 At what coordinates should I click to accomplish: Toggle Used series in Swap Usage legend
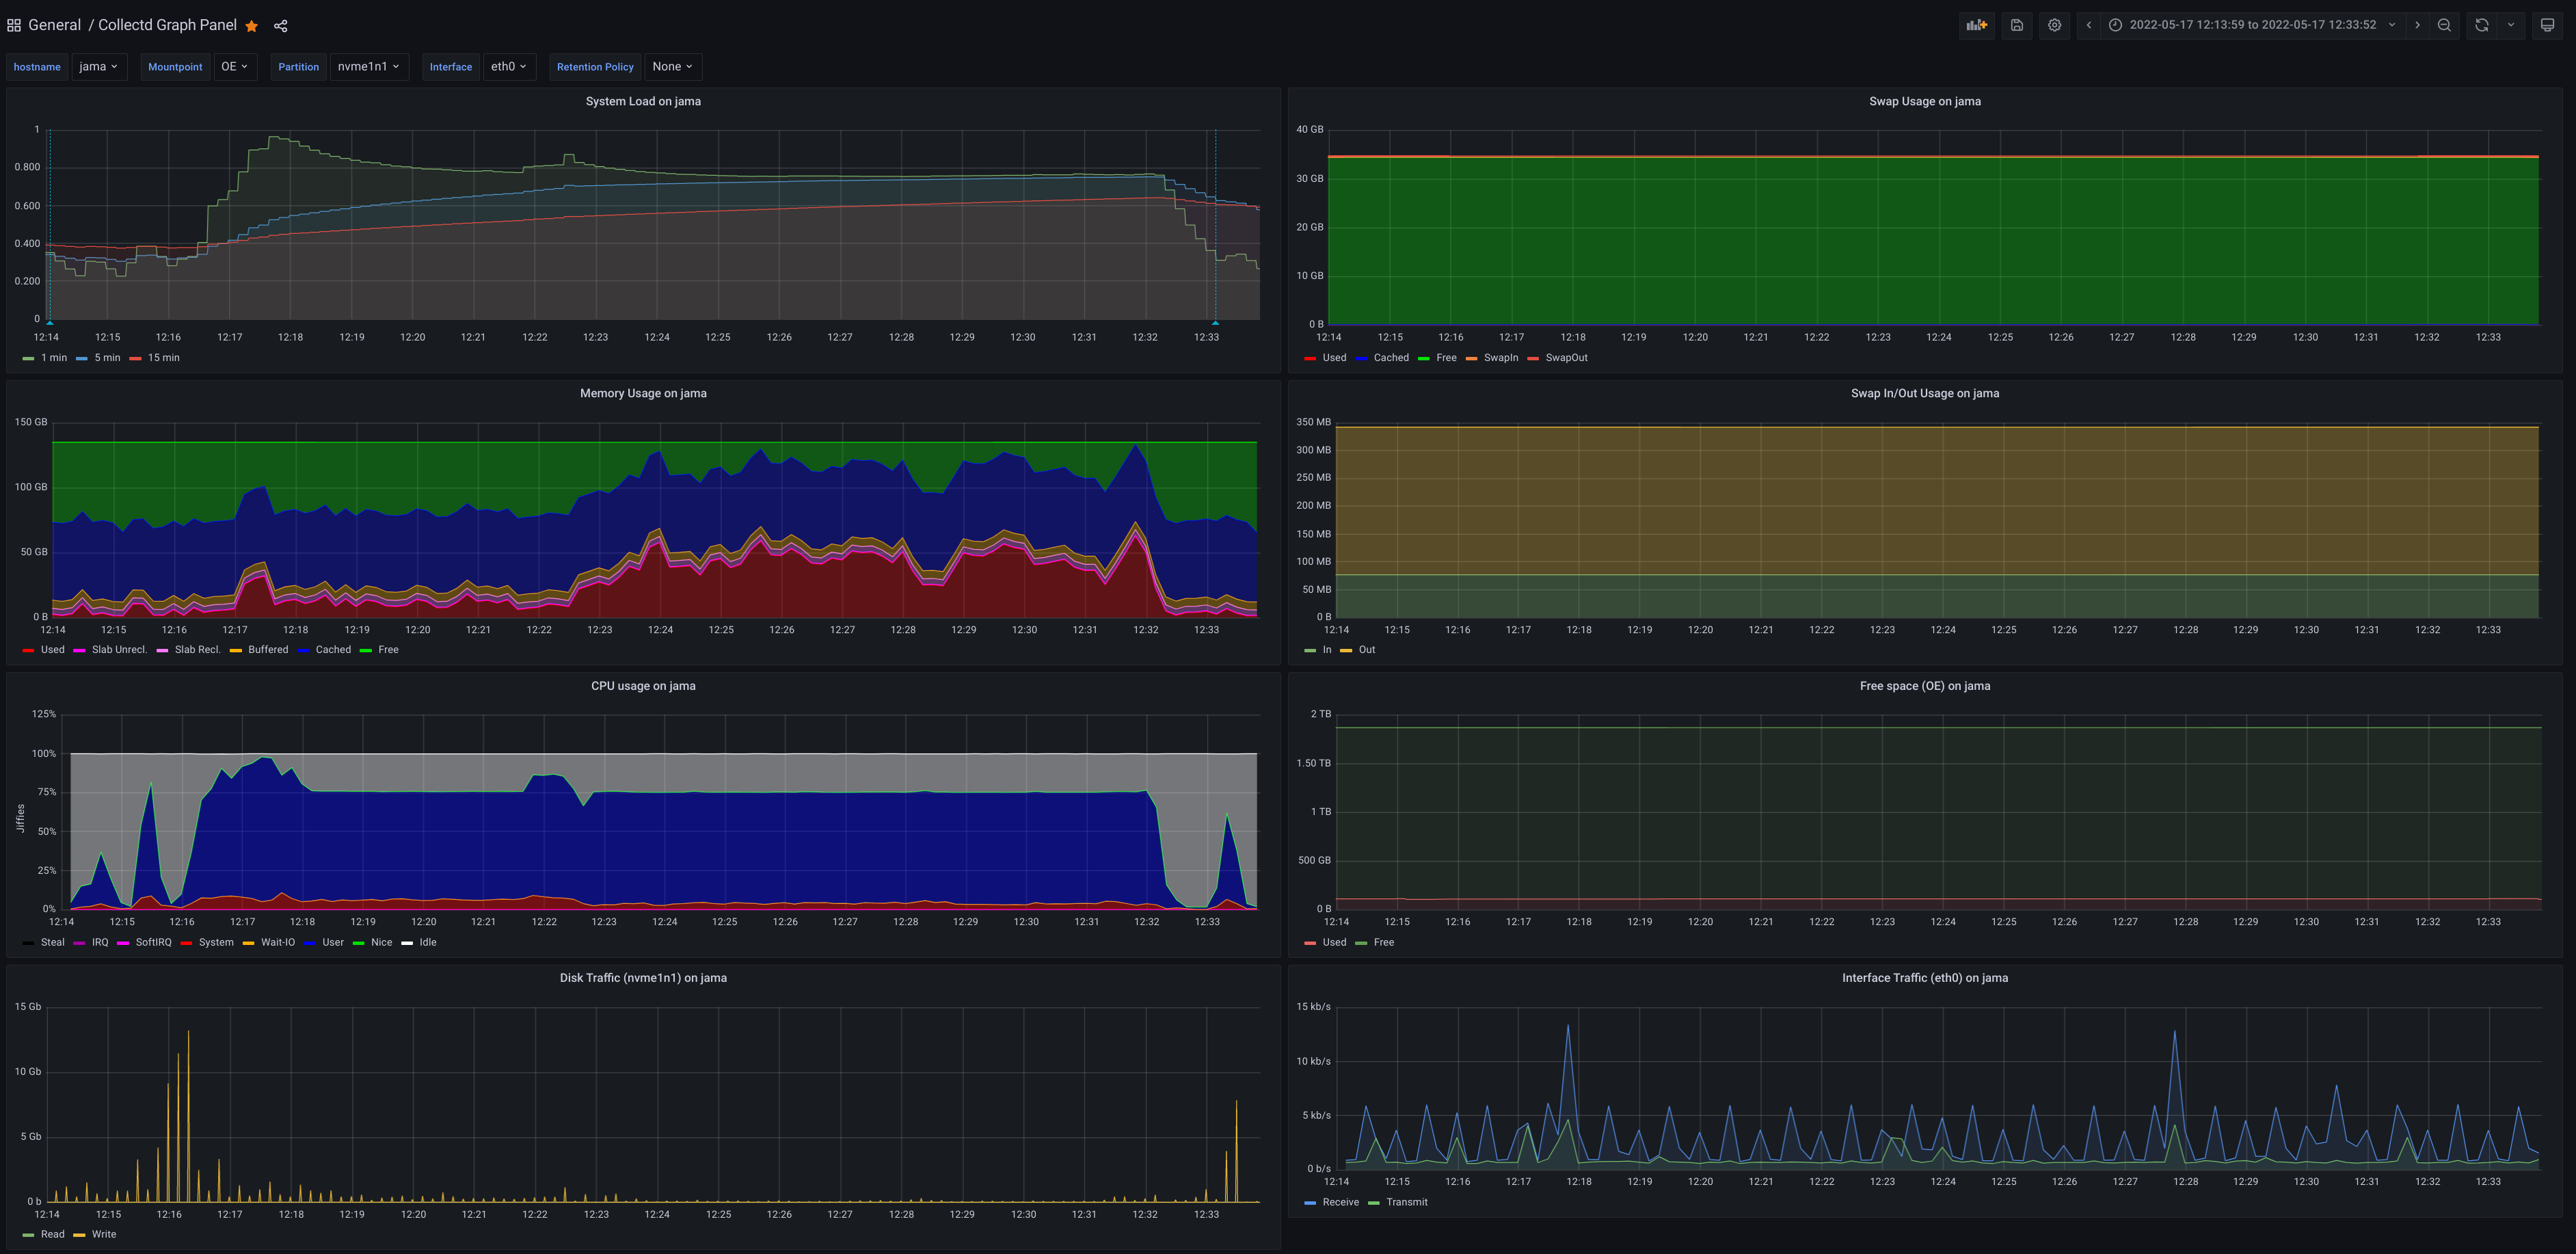(1334, 358)
